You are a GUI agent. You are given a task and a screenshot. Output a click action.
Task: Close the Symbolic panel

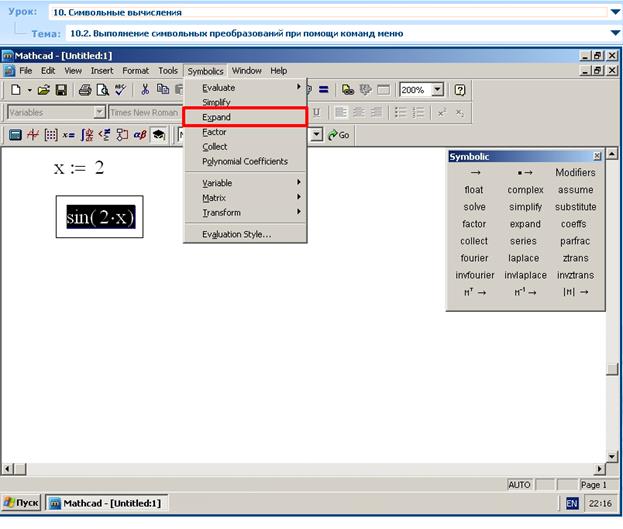click(x=597, y=156)
